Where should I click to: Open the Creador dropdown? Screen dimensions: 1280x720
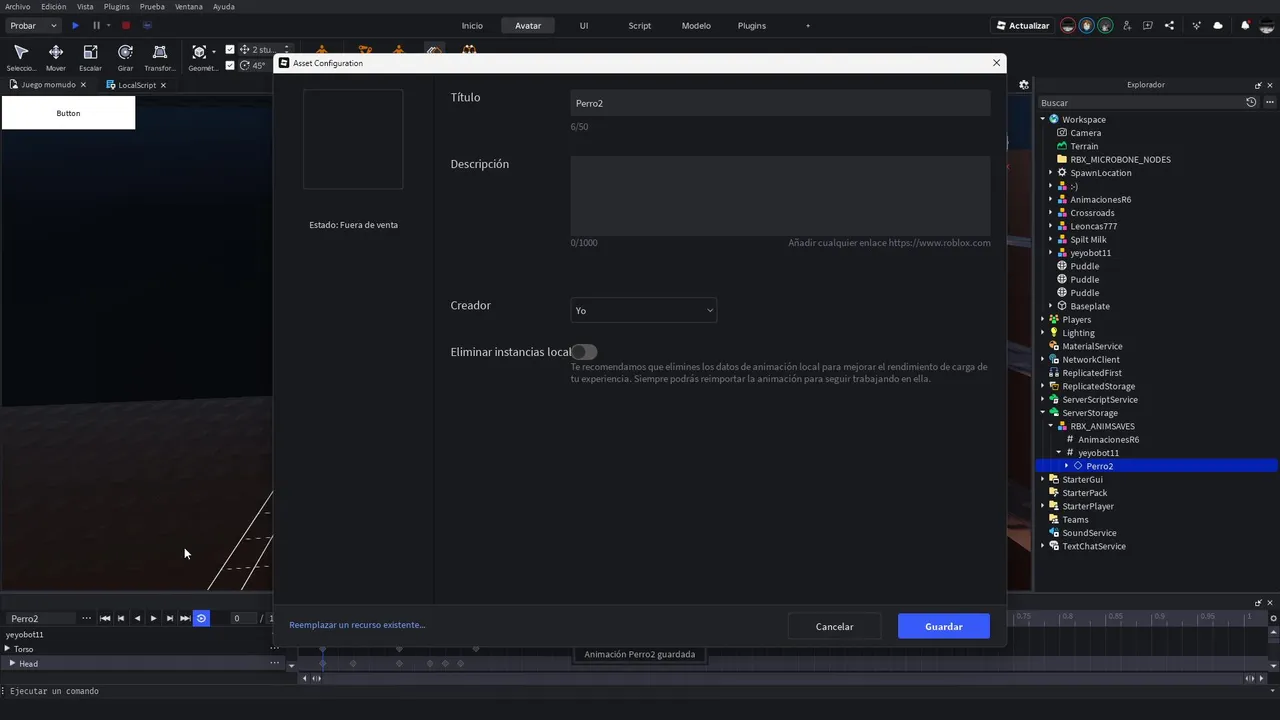coord(643,310)
